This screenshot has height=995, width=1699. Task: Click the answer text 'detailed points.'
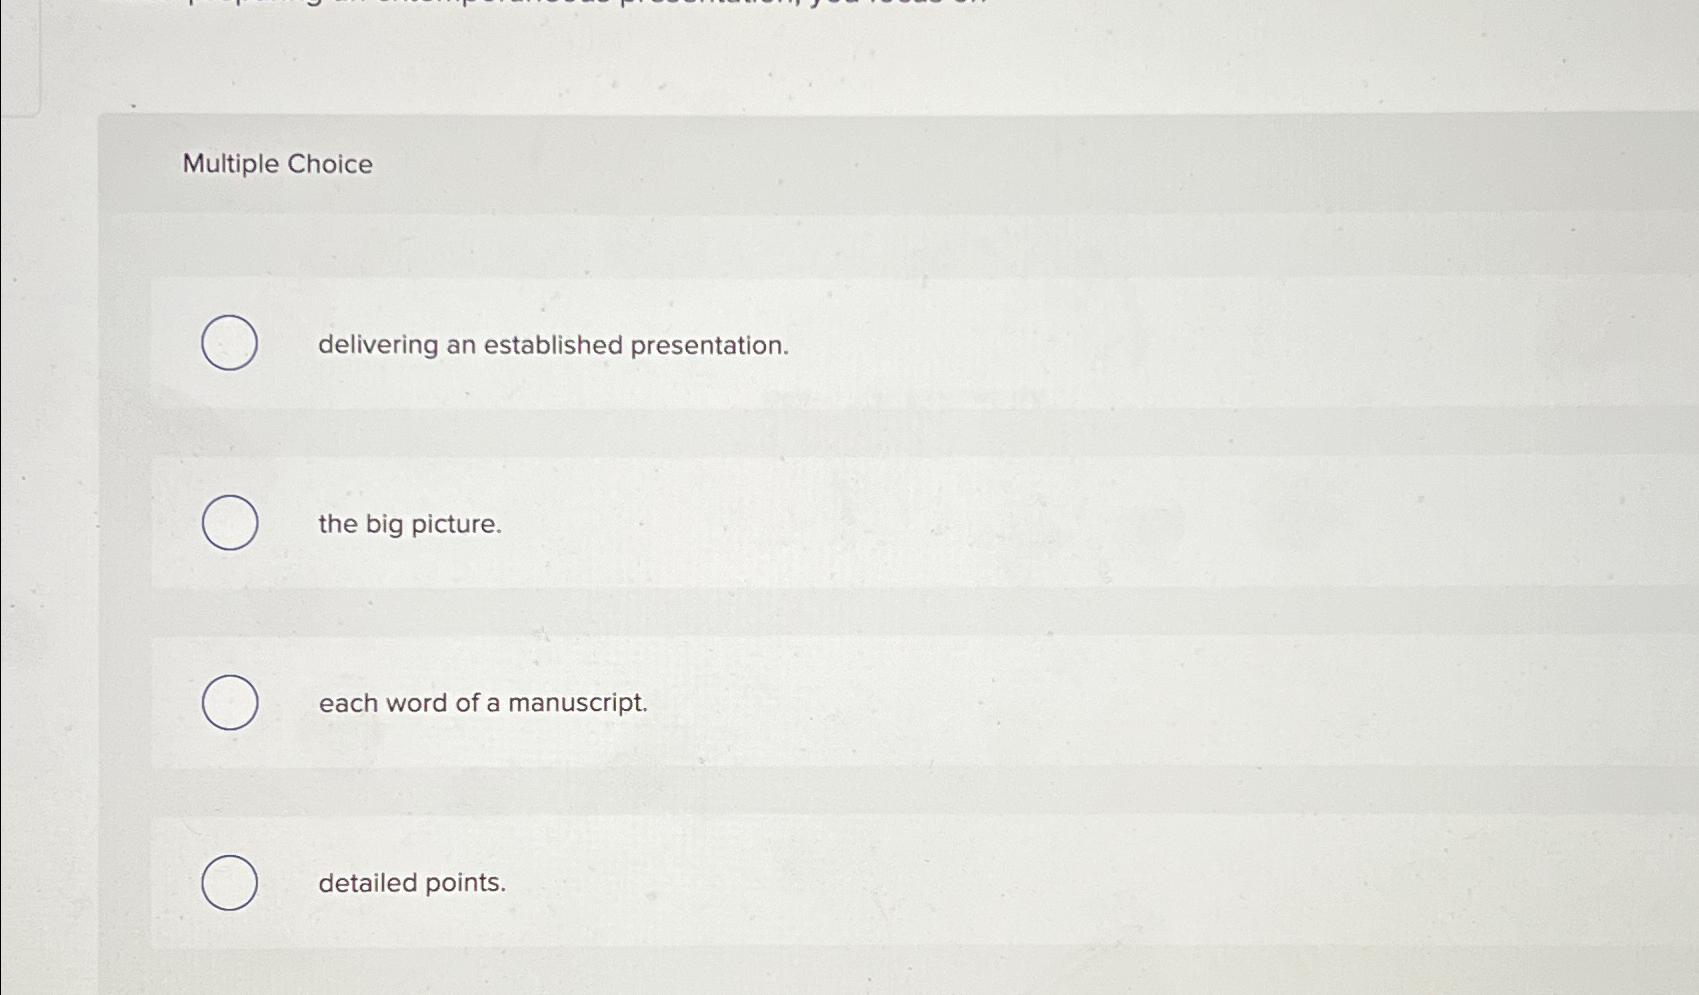[411, 882]
